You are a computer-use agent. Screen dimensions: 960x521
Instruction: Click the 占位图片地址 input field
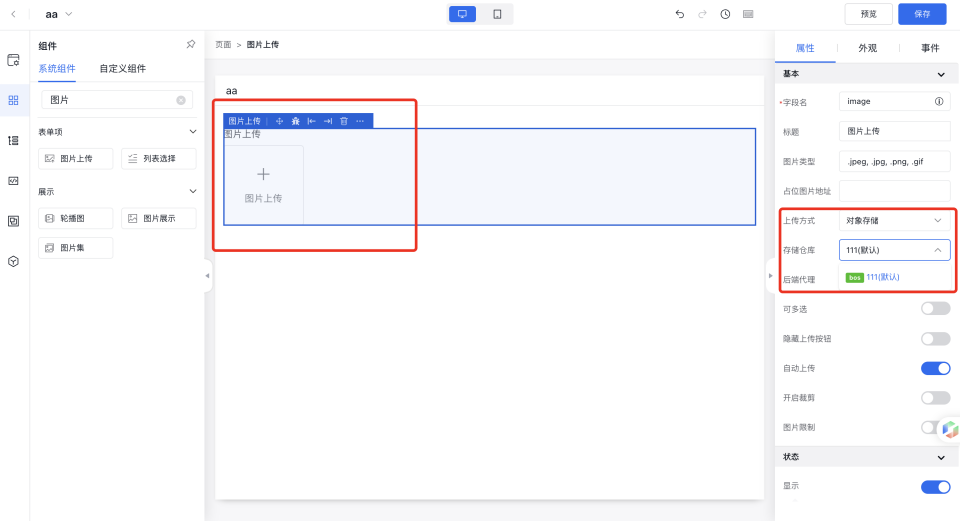point(894,190)
